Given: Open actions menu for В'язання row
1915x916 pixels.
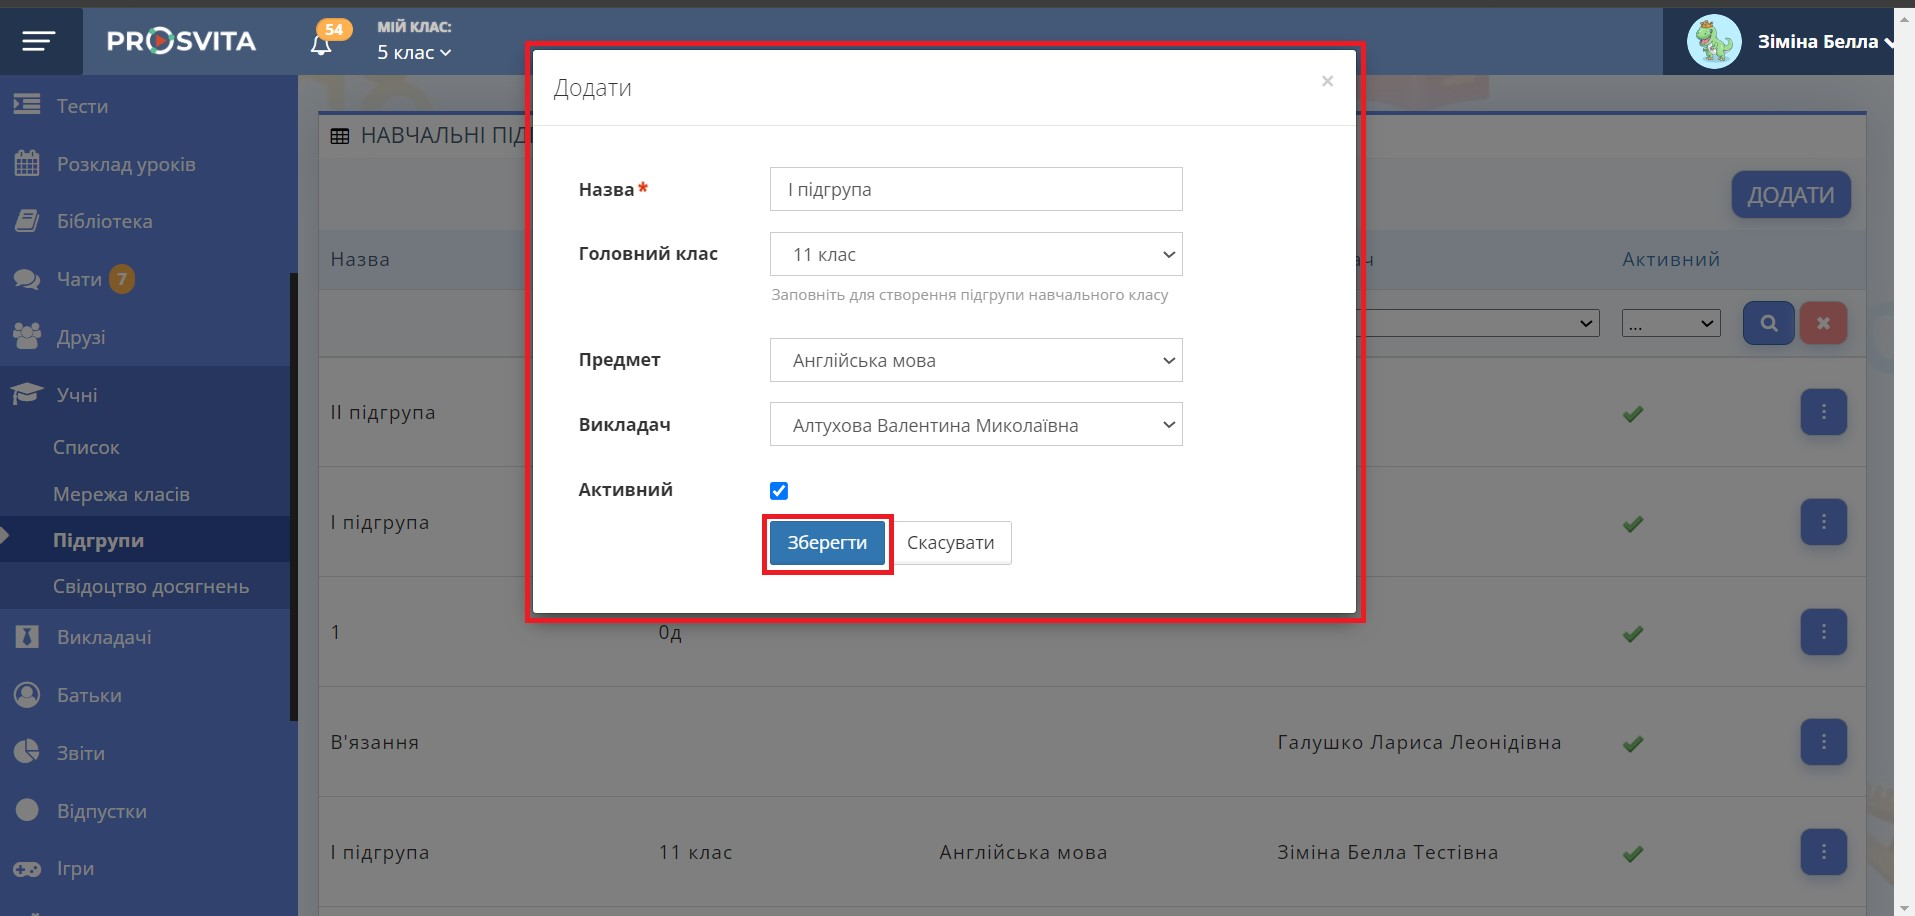Looking at the screenshot, I should 1823,742.
